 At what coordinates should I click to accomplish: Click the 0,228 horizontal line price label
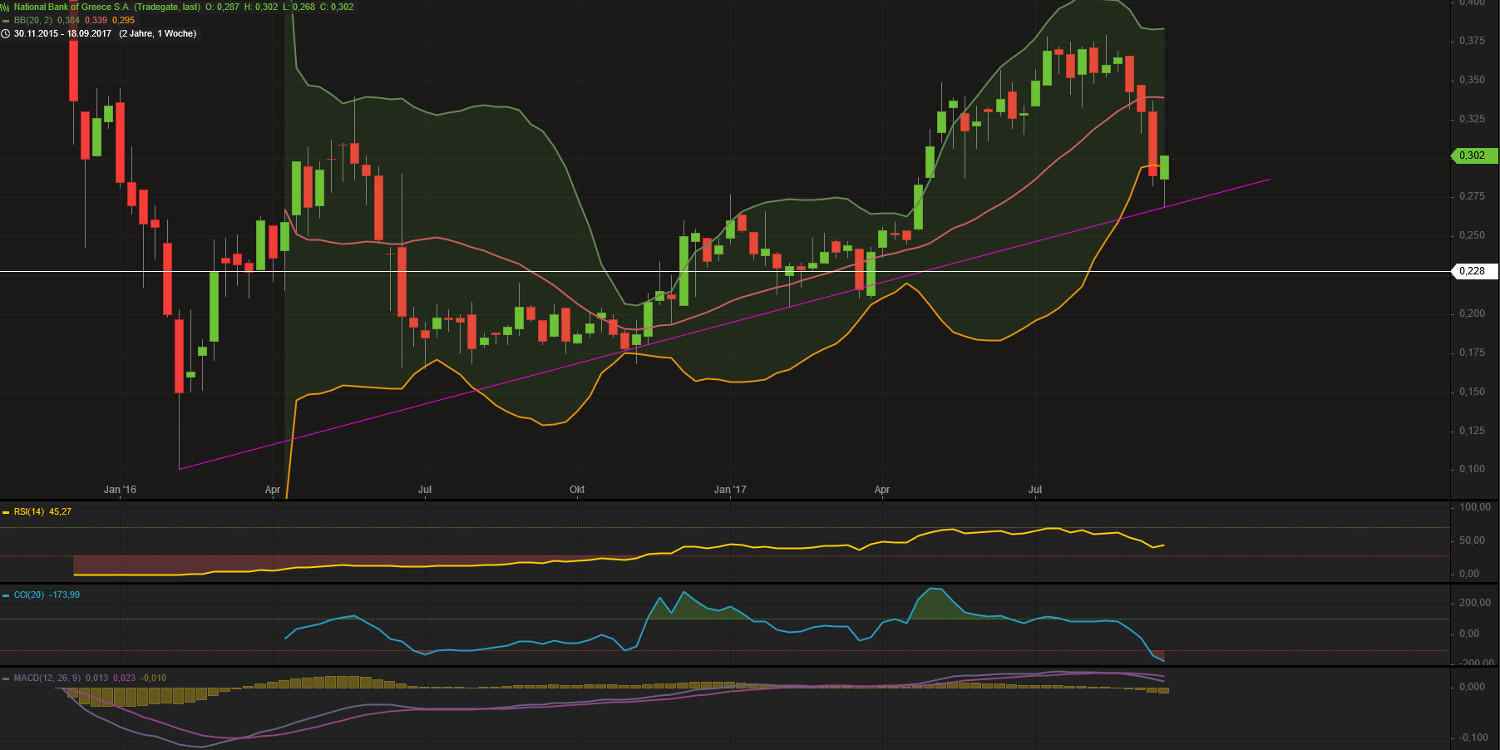(1474, 271)
